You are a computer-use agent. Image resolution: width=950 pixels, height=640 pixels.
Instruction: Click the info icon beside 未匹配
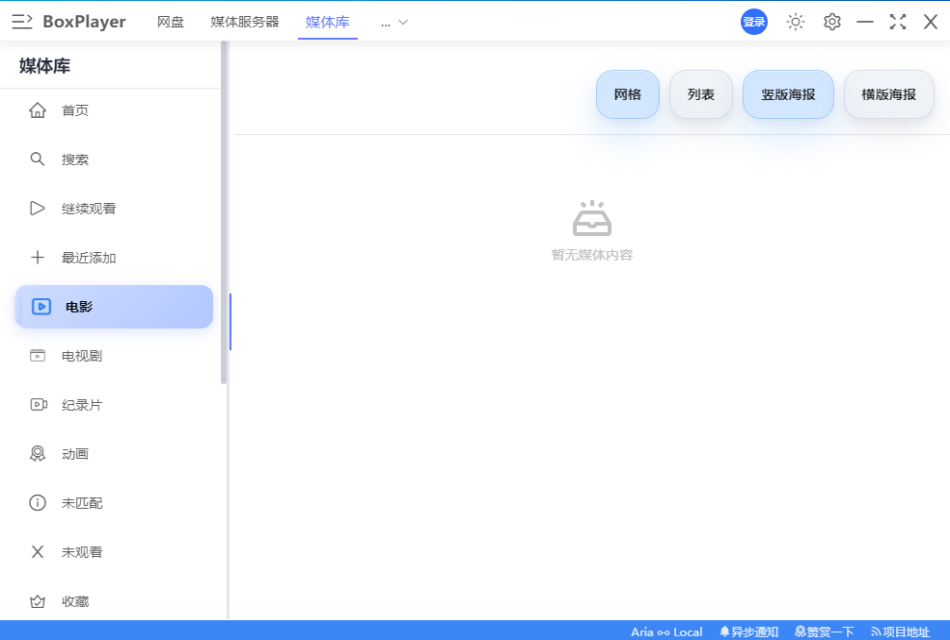pos(38,502)
